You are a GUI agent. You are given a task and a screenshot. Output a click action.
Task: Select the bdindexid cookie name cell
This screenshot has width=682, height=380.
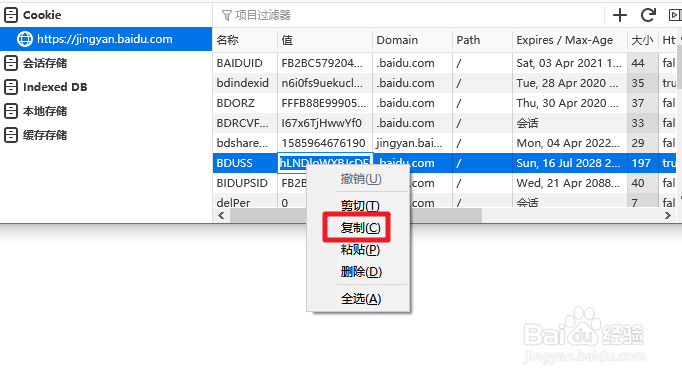[245, 83]
